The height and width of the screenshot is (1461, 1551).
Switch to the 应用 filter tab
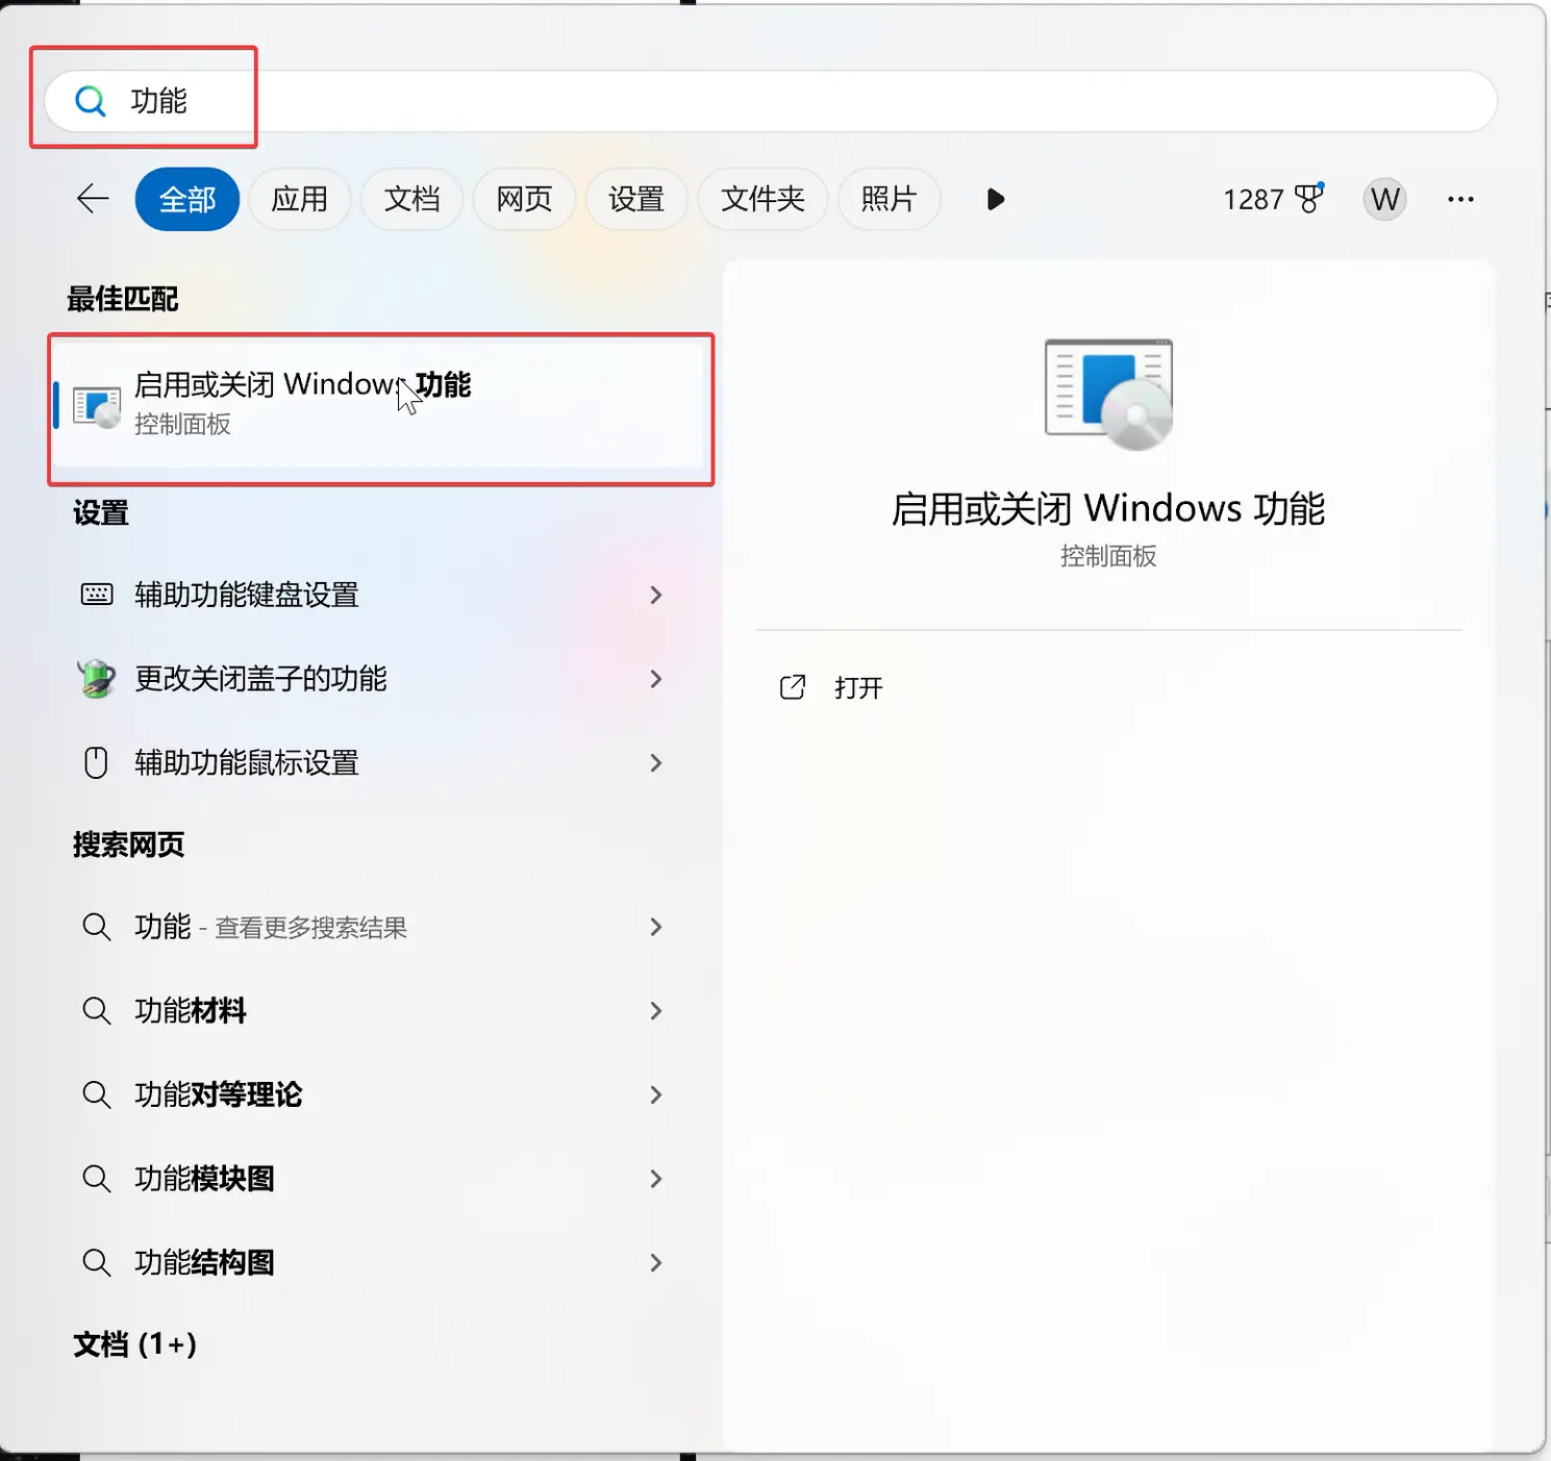point(299,199)
